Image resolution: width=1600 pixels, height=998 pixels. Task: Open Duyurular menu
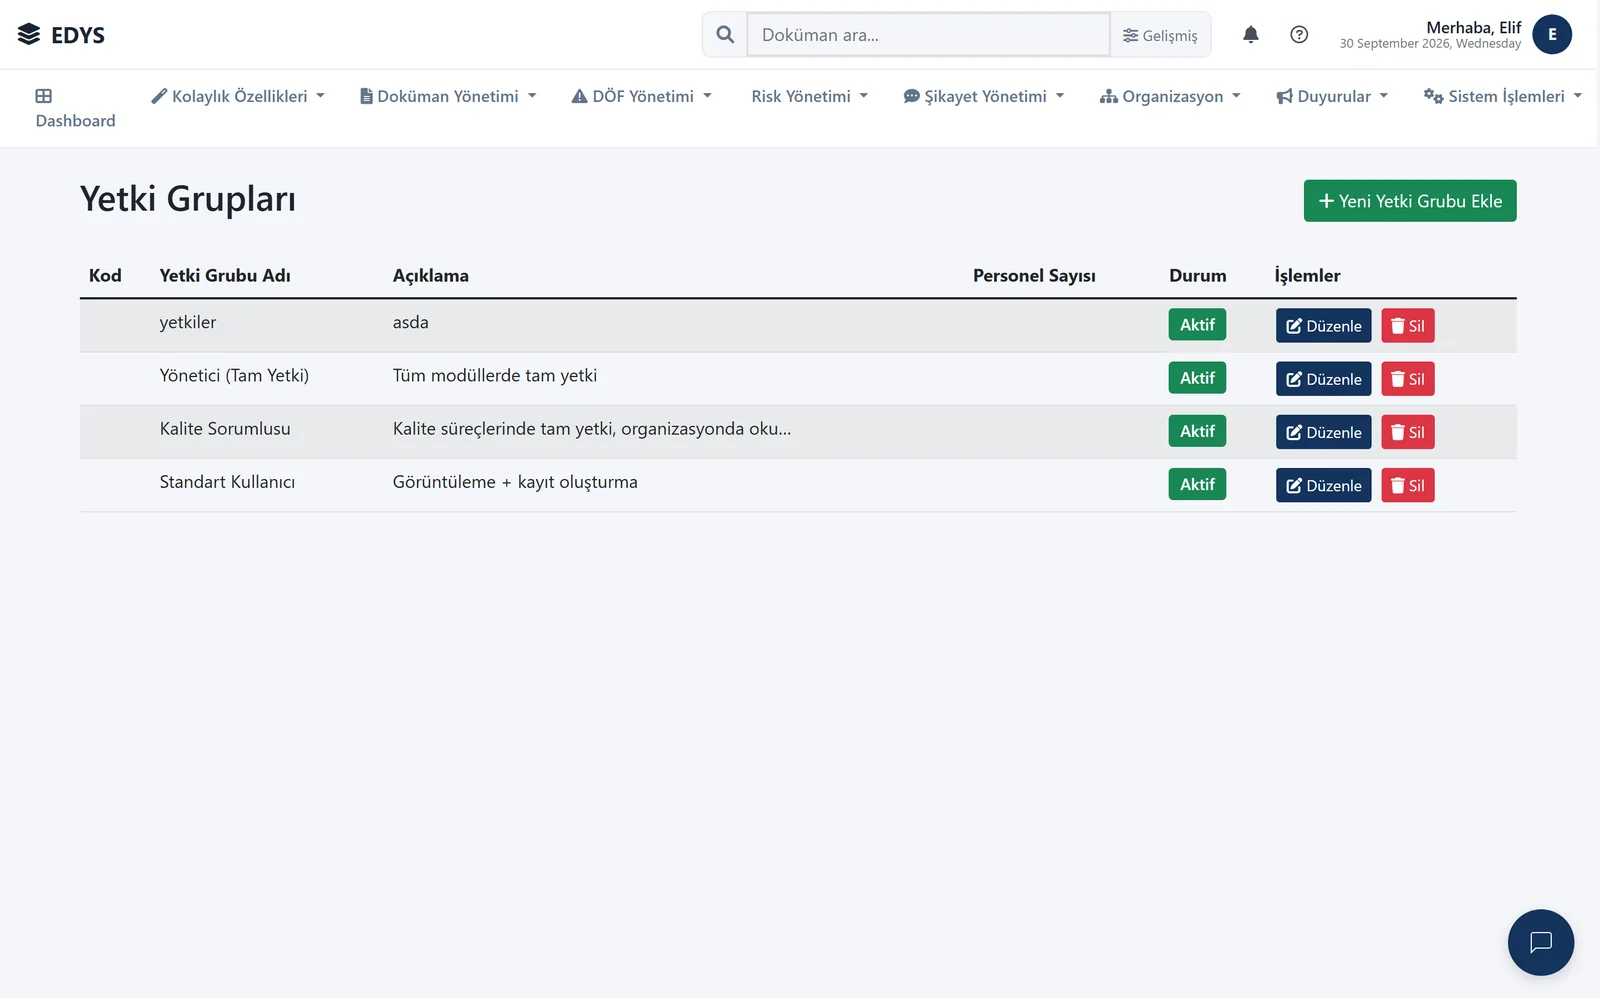pos(1332,96)
